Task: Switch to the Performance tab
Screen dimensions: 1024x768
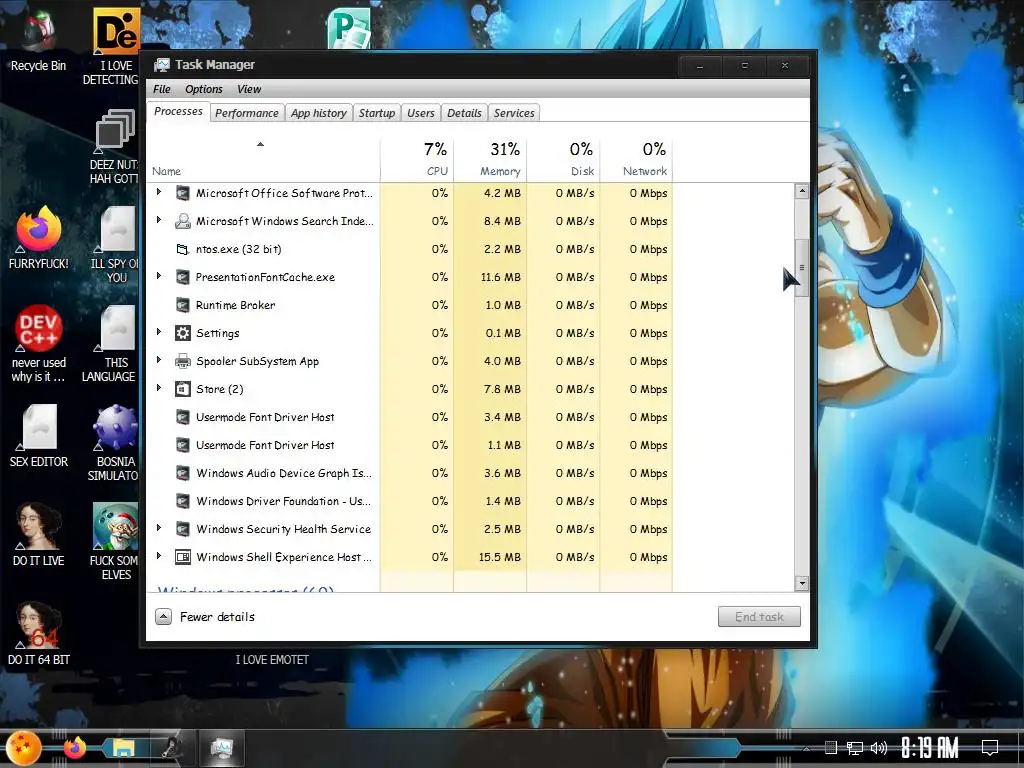Action: tap(247, 113)
